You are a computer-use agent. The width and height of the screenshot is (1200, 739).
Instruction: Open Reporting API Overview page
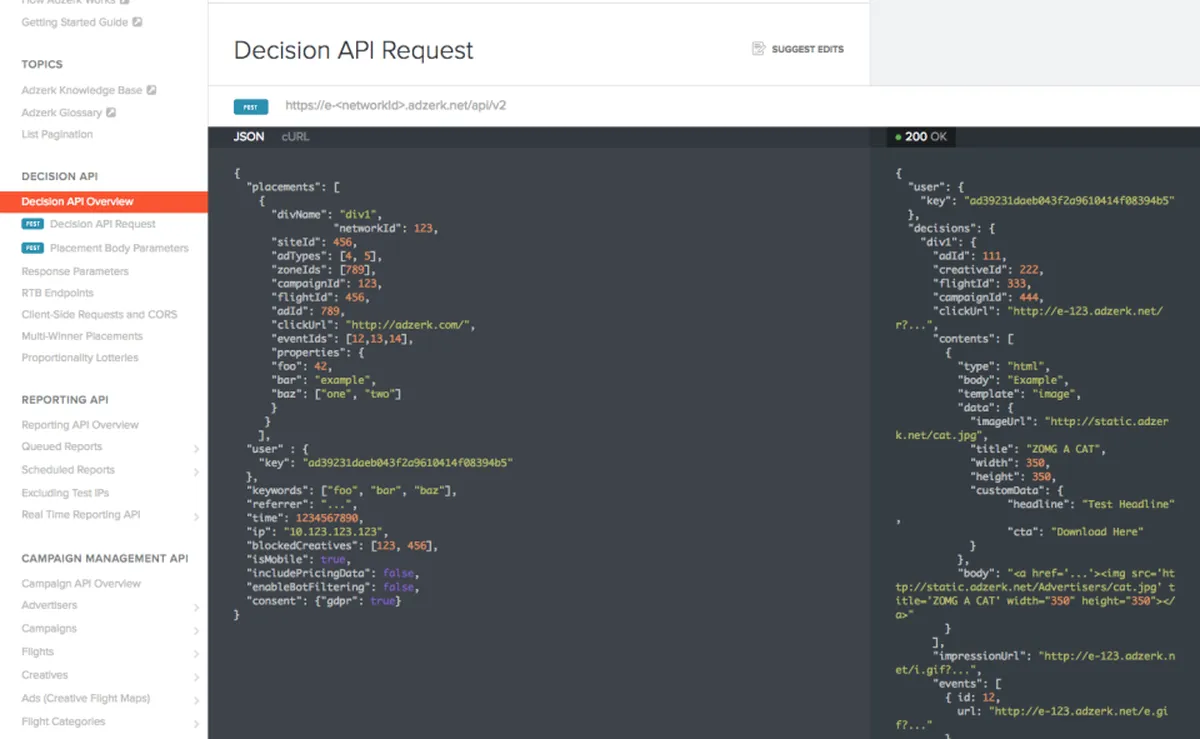coord(80,425)
